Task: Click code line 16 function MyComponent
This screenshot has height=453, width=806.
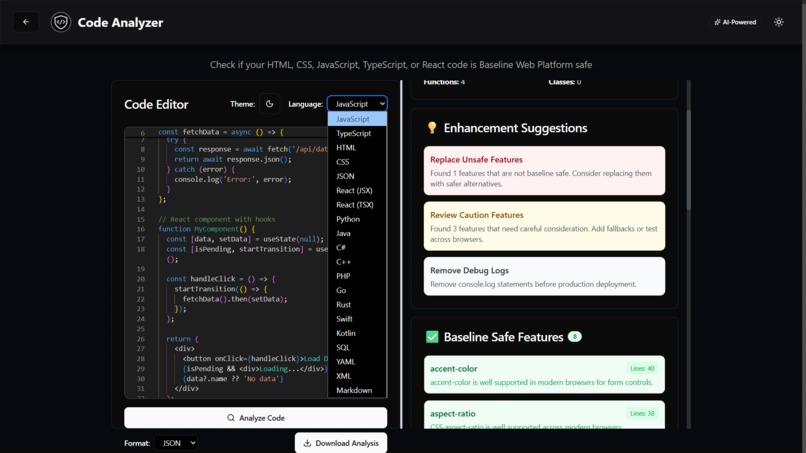Action: click(x=207, y=229)
